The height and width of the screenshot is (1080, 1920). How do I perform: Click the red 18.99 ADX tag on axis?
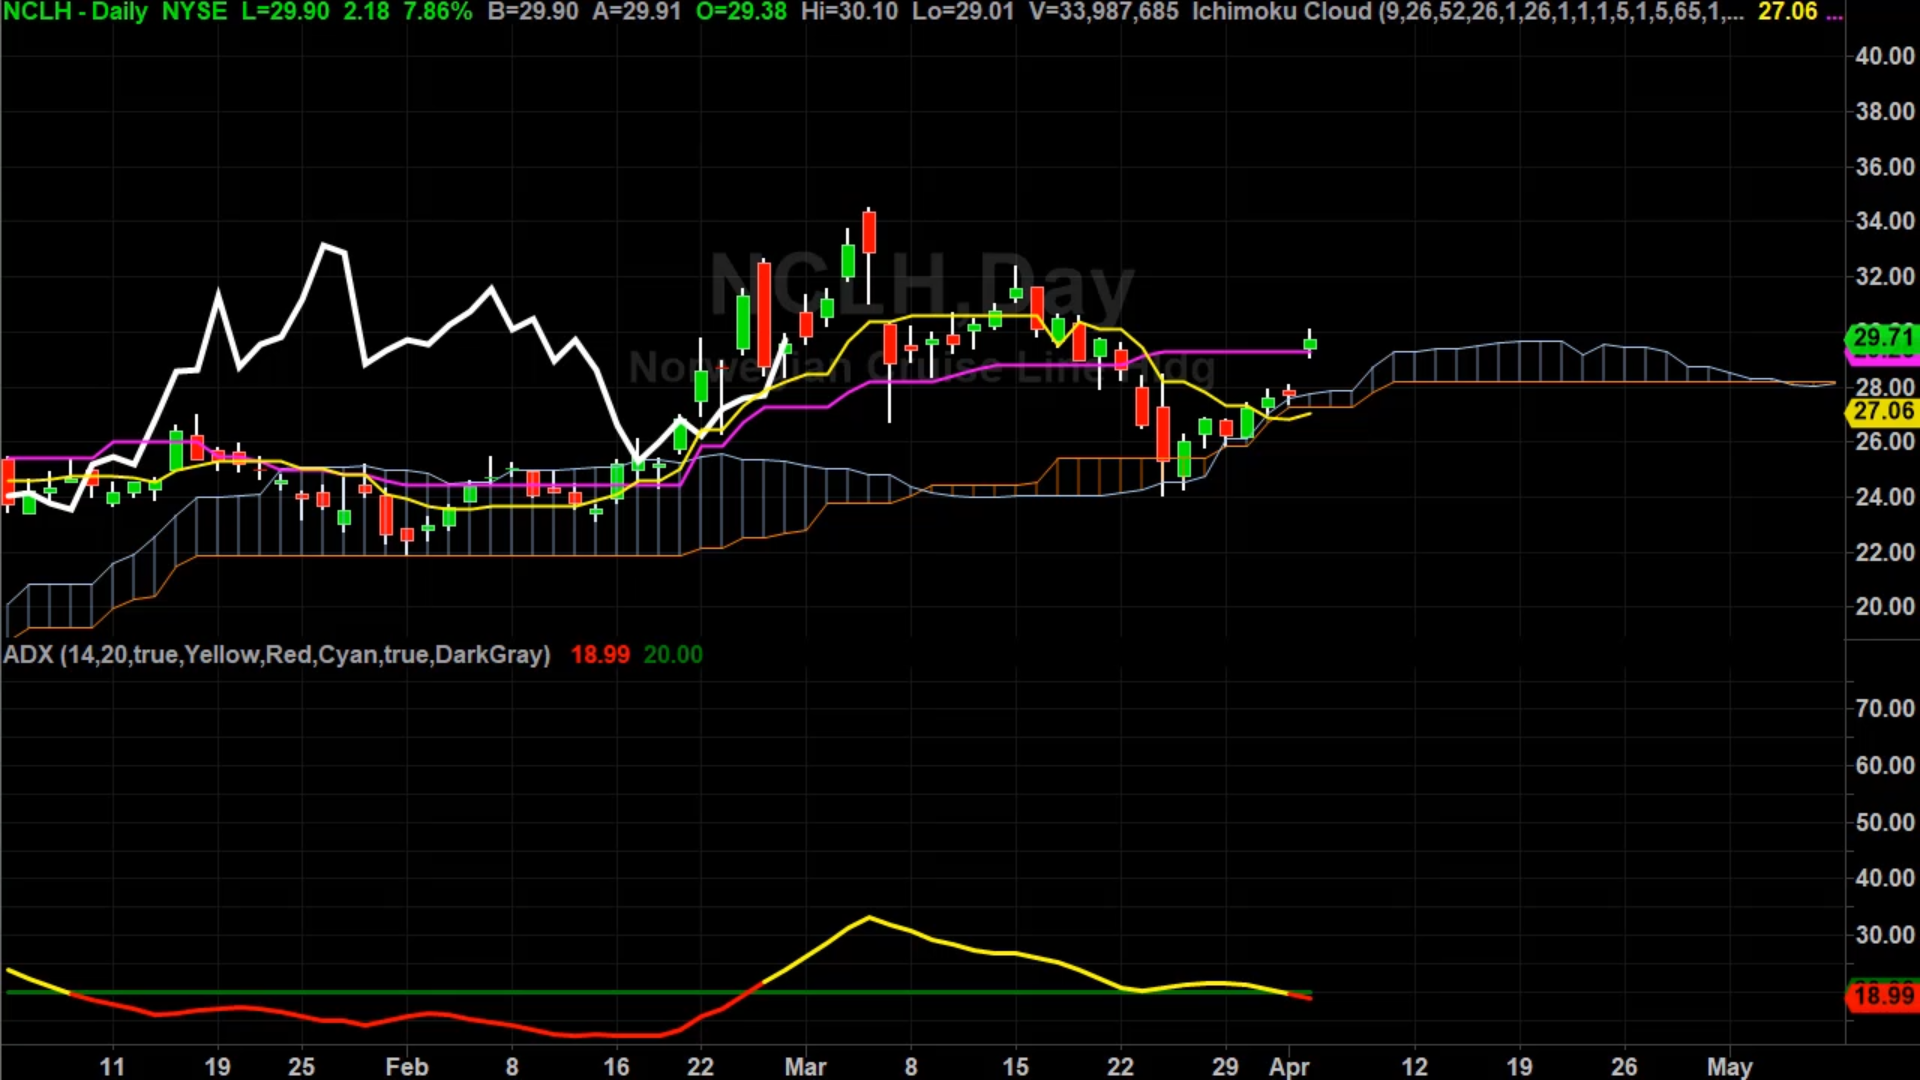click(x=1882, y=996)
